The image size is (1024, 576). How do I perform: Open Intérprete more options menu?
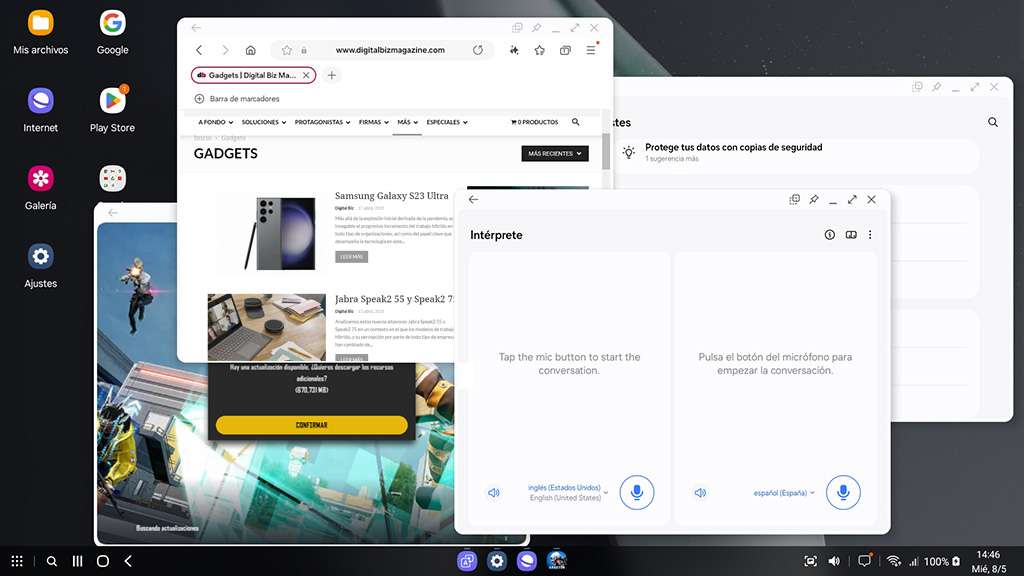pyautogui.click(x=870, y=234)
